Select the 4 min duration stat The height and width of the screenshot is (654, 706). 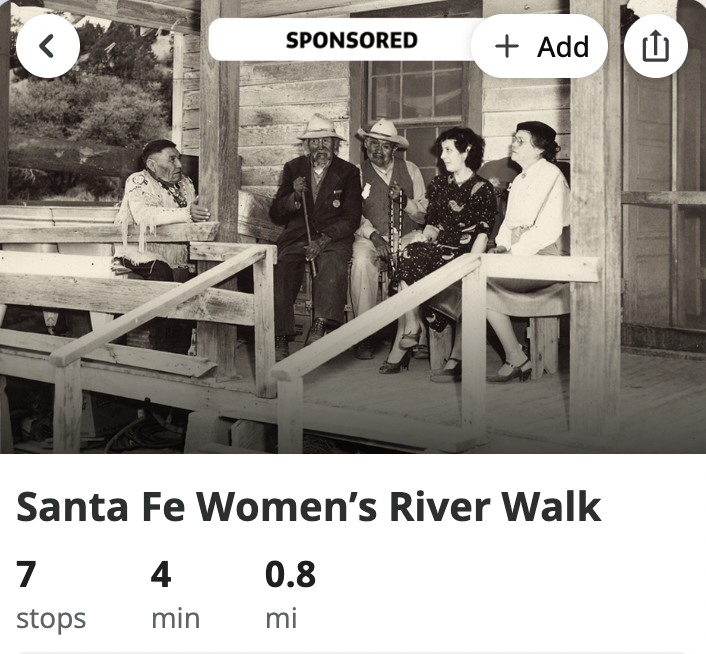pyautogui.click(x=161, y=575)
